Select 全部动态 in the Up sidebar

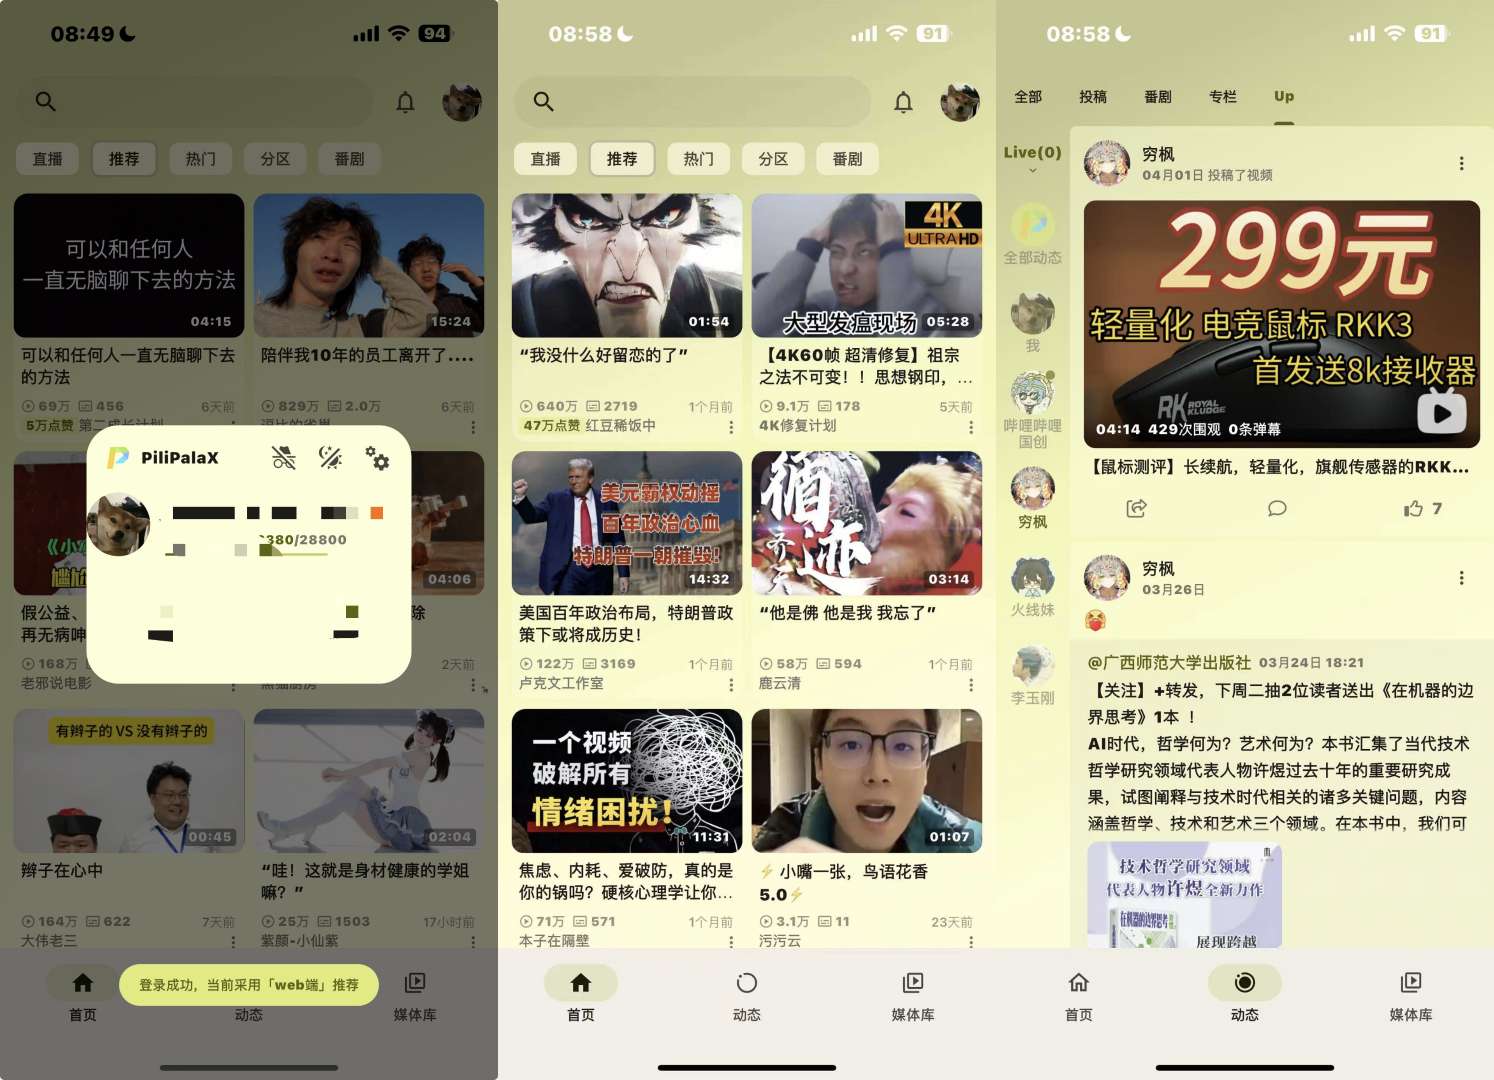tap(1033, 235)
